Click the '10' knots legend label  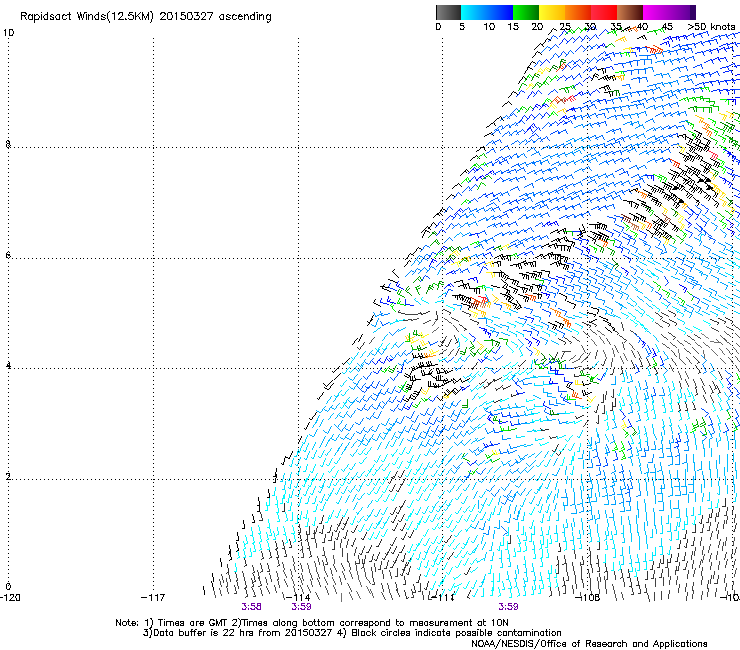(x=489, y=26)
